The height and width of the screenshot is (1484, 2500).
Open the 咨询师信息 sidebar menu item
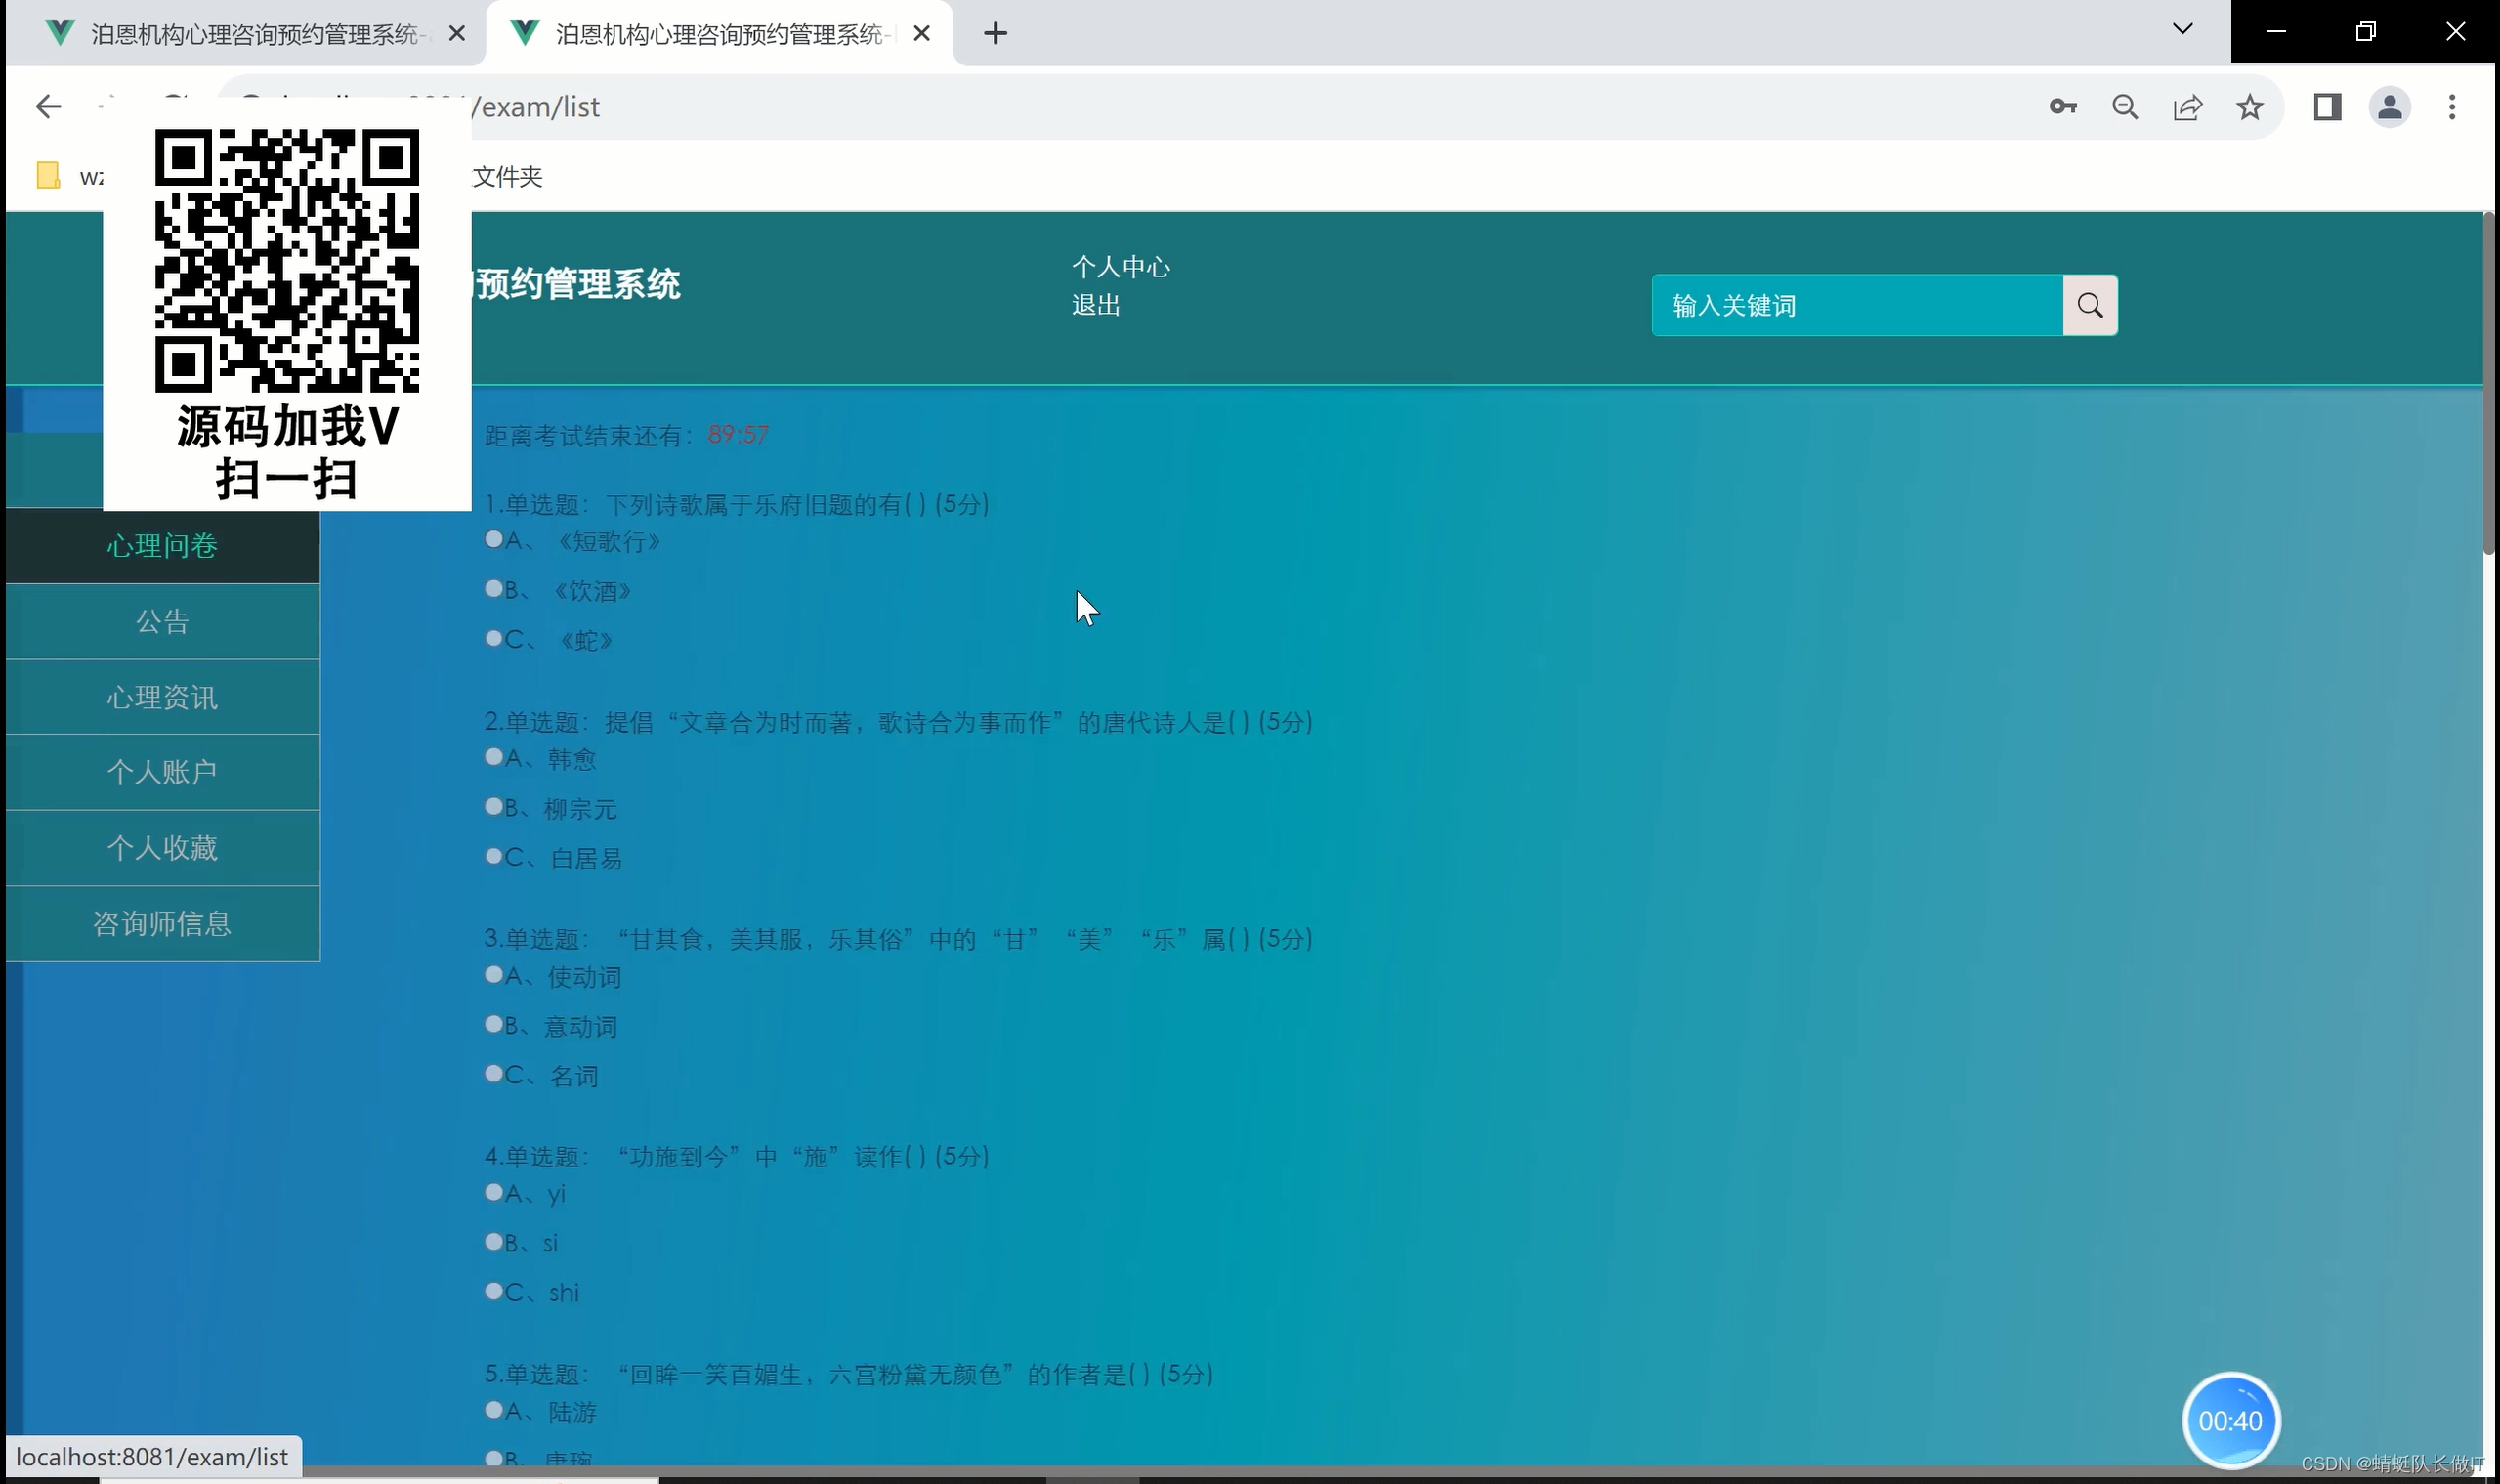click(162, 923)
